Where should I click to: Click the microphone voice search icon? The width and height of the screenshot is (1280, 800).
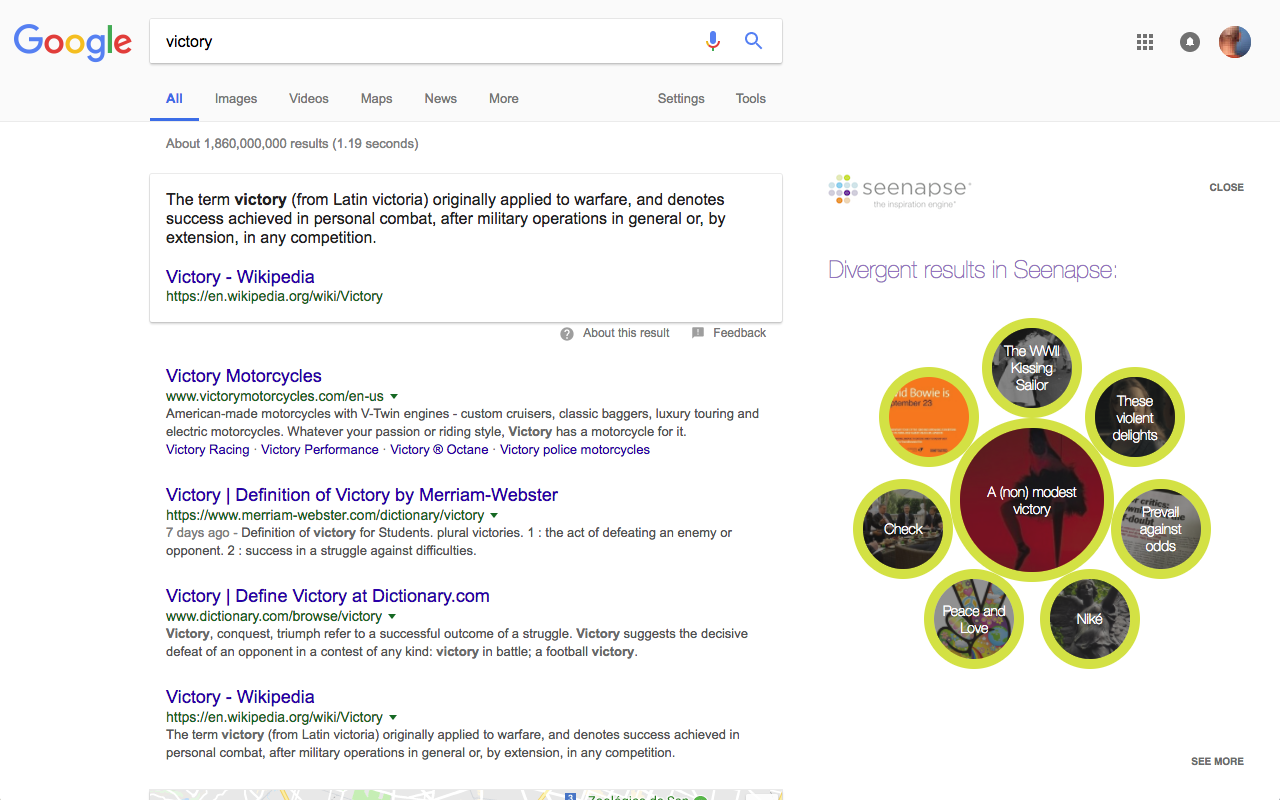pyautogui.click(x=712, y=41)
